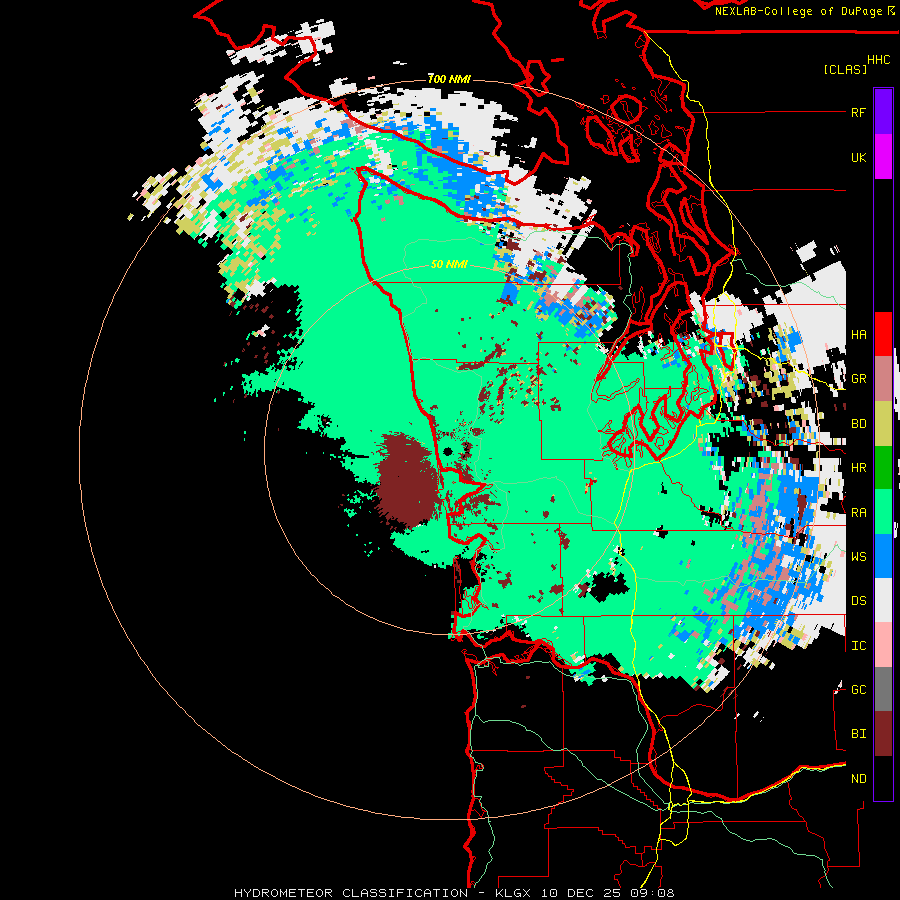Click the RF legend label
The height and width of the screenshot is (900, 900).
[x=858, y=113]
